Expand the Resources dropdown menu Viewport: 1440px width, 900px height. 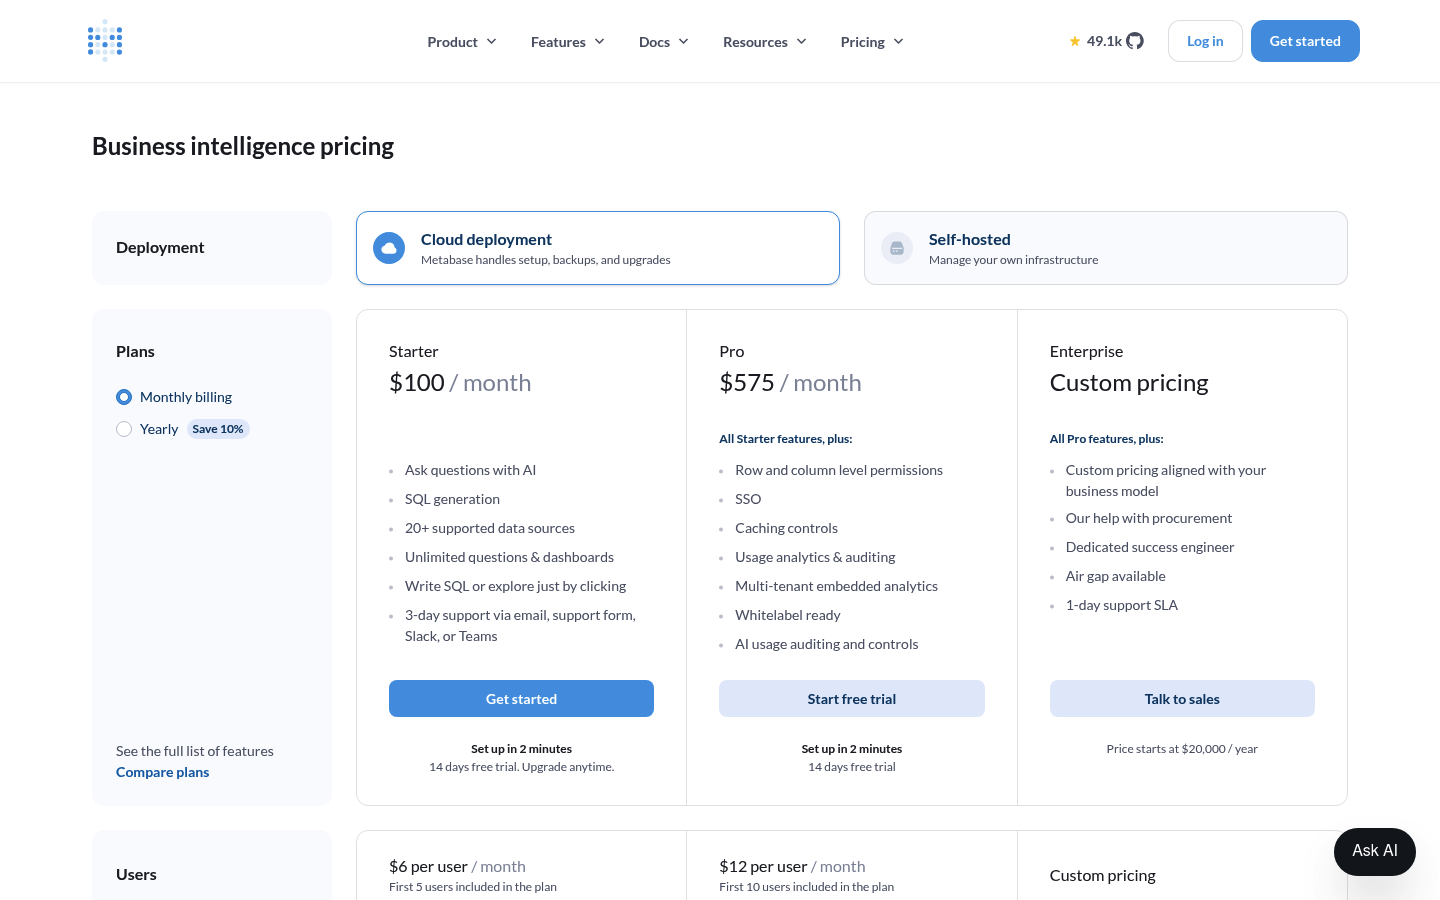pyautogui.click(x=765, y=42)
